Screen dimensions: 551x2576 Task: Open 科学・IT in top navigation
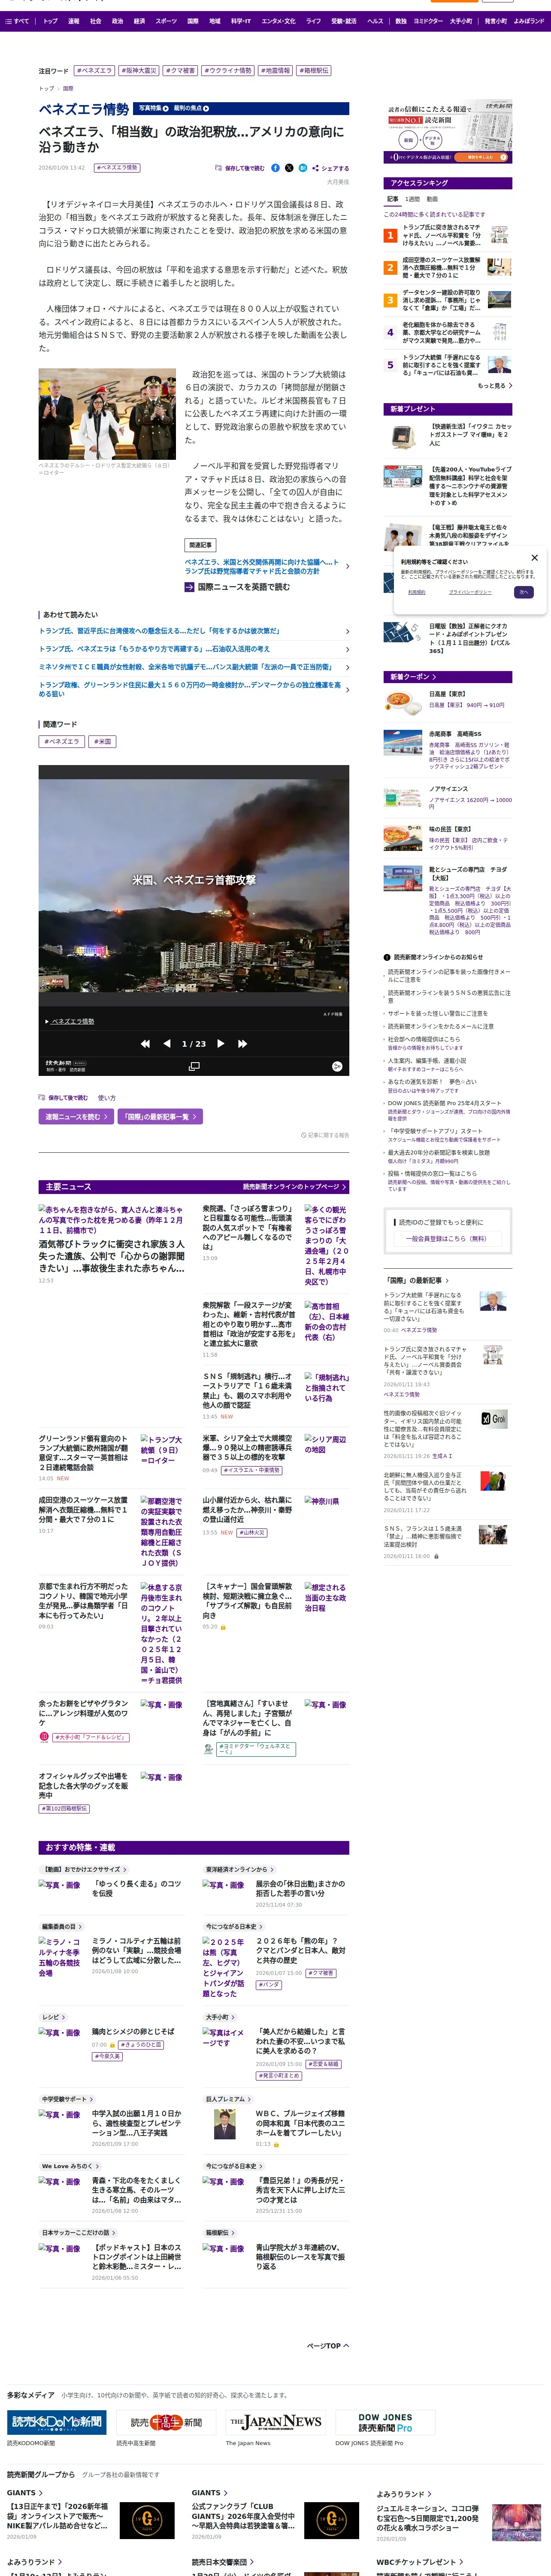(x=241, y=21)
